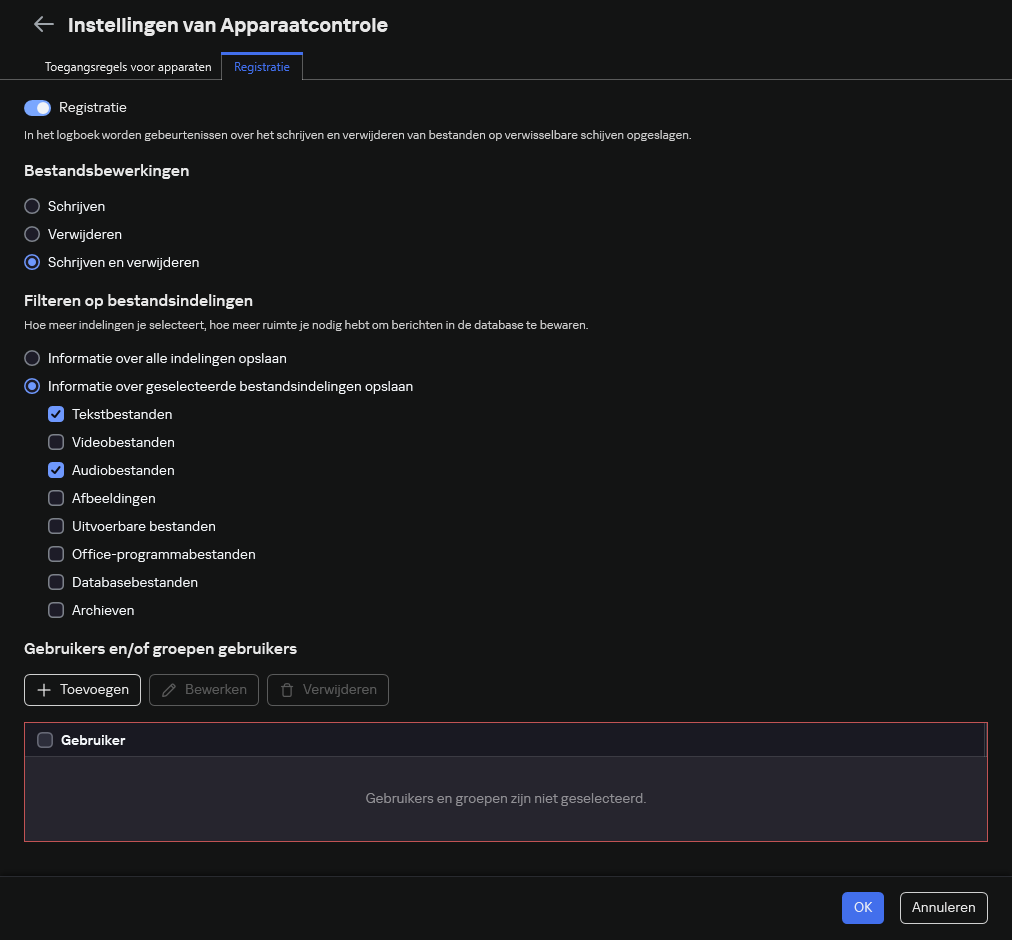This screenshot has width=1012, height=940.
Task: Select the Schrijven radio button
Action: coord(32,206)
